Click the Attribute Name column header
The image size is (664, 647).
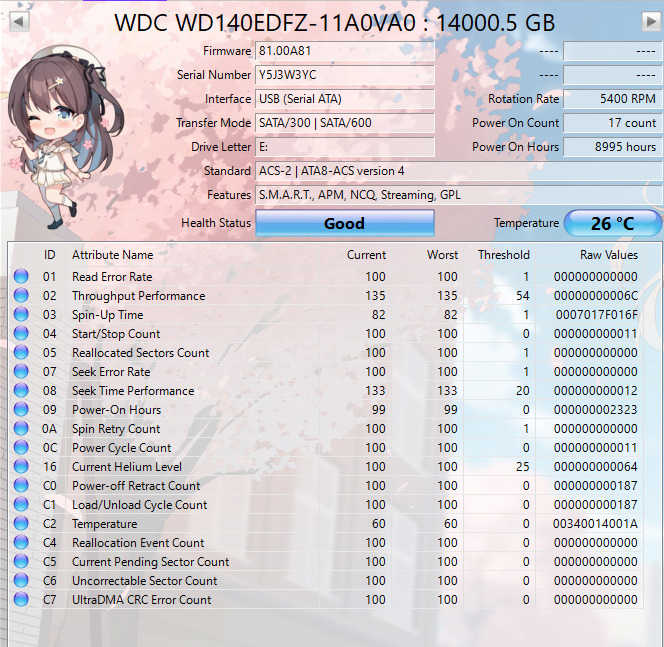pos(112,255)
